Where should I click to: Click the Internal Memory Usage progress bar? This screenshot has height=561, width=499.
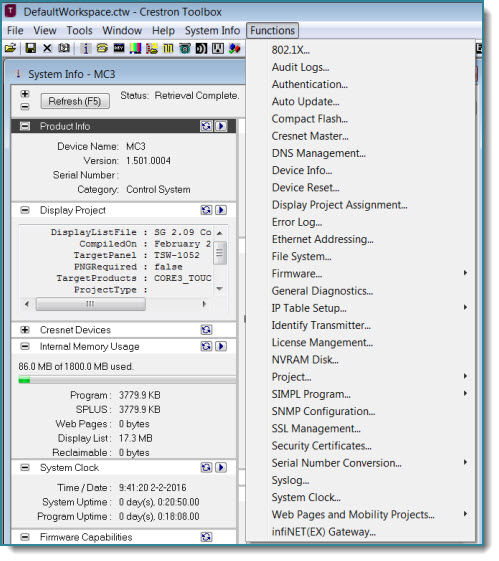pos(127,380)
